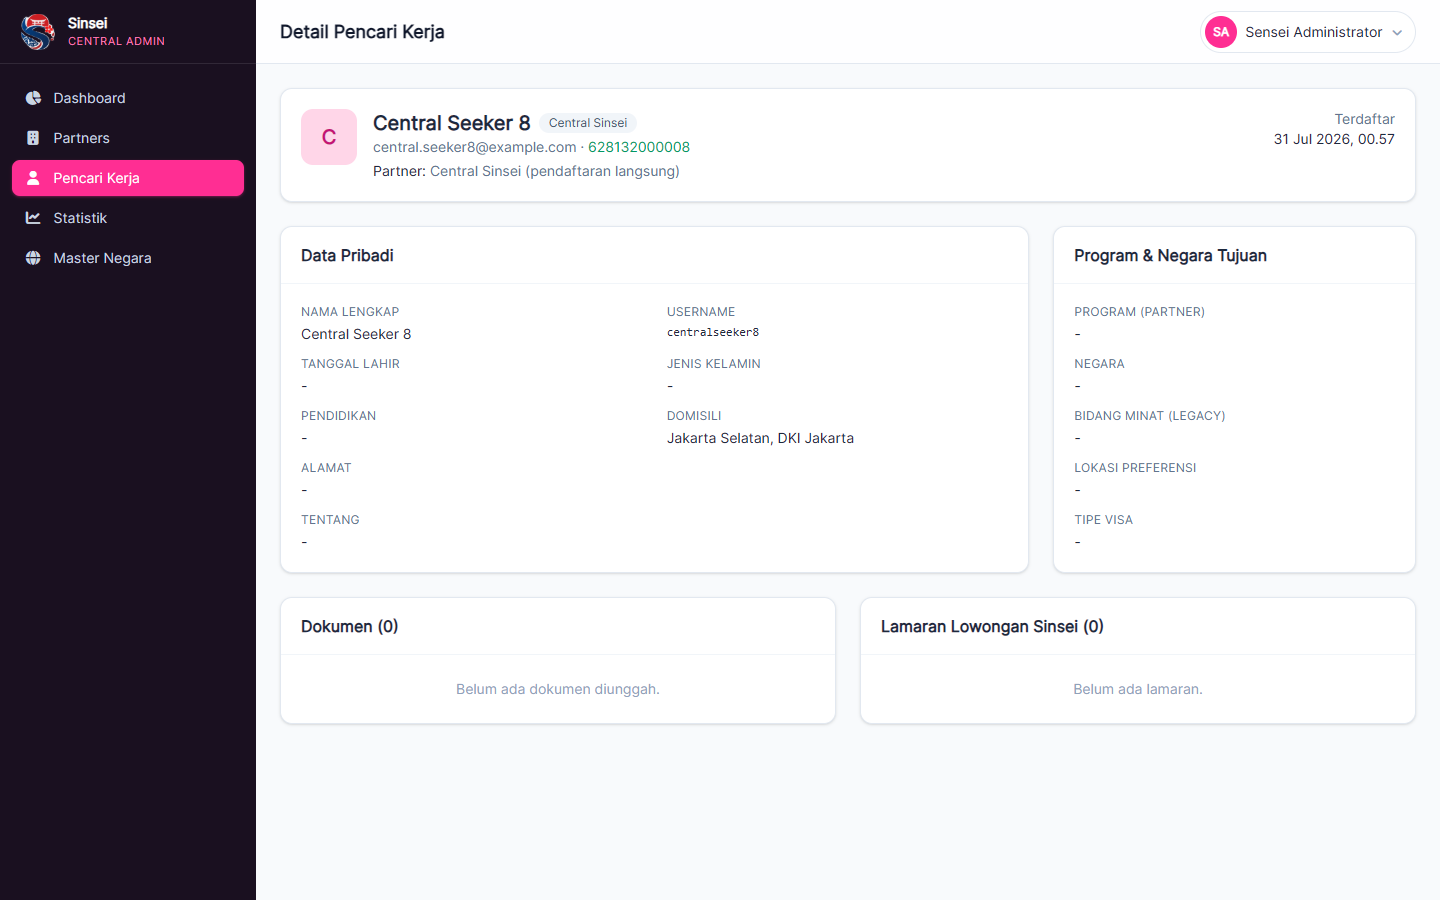Click the Nama Lengkap value Central Seeker 8

356,334
